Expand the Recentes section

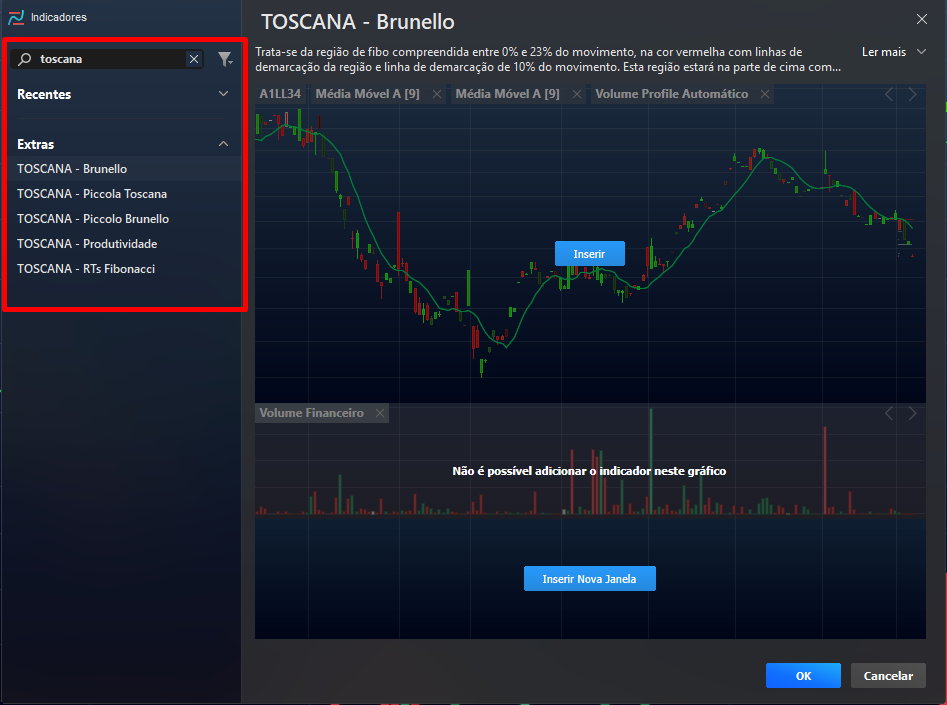click(x=223, y=94)
